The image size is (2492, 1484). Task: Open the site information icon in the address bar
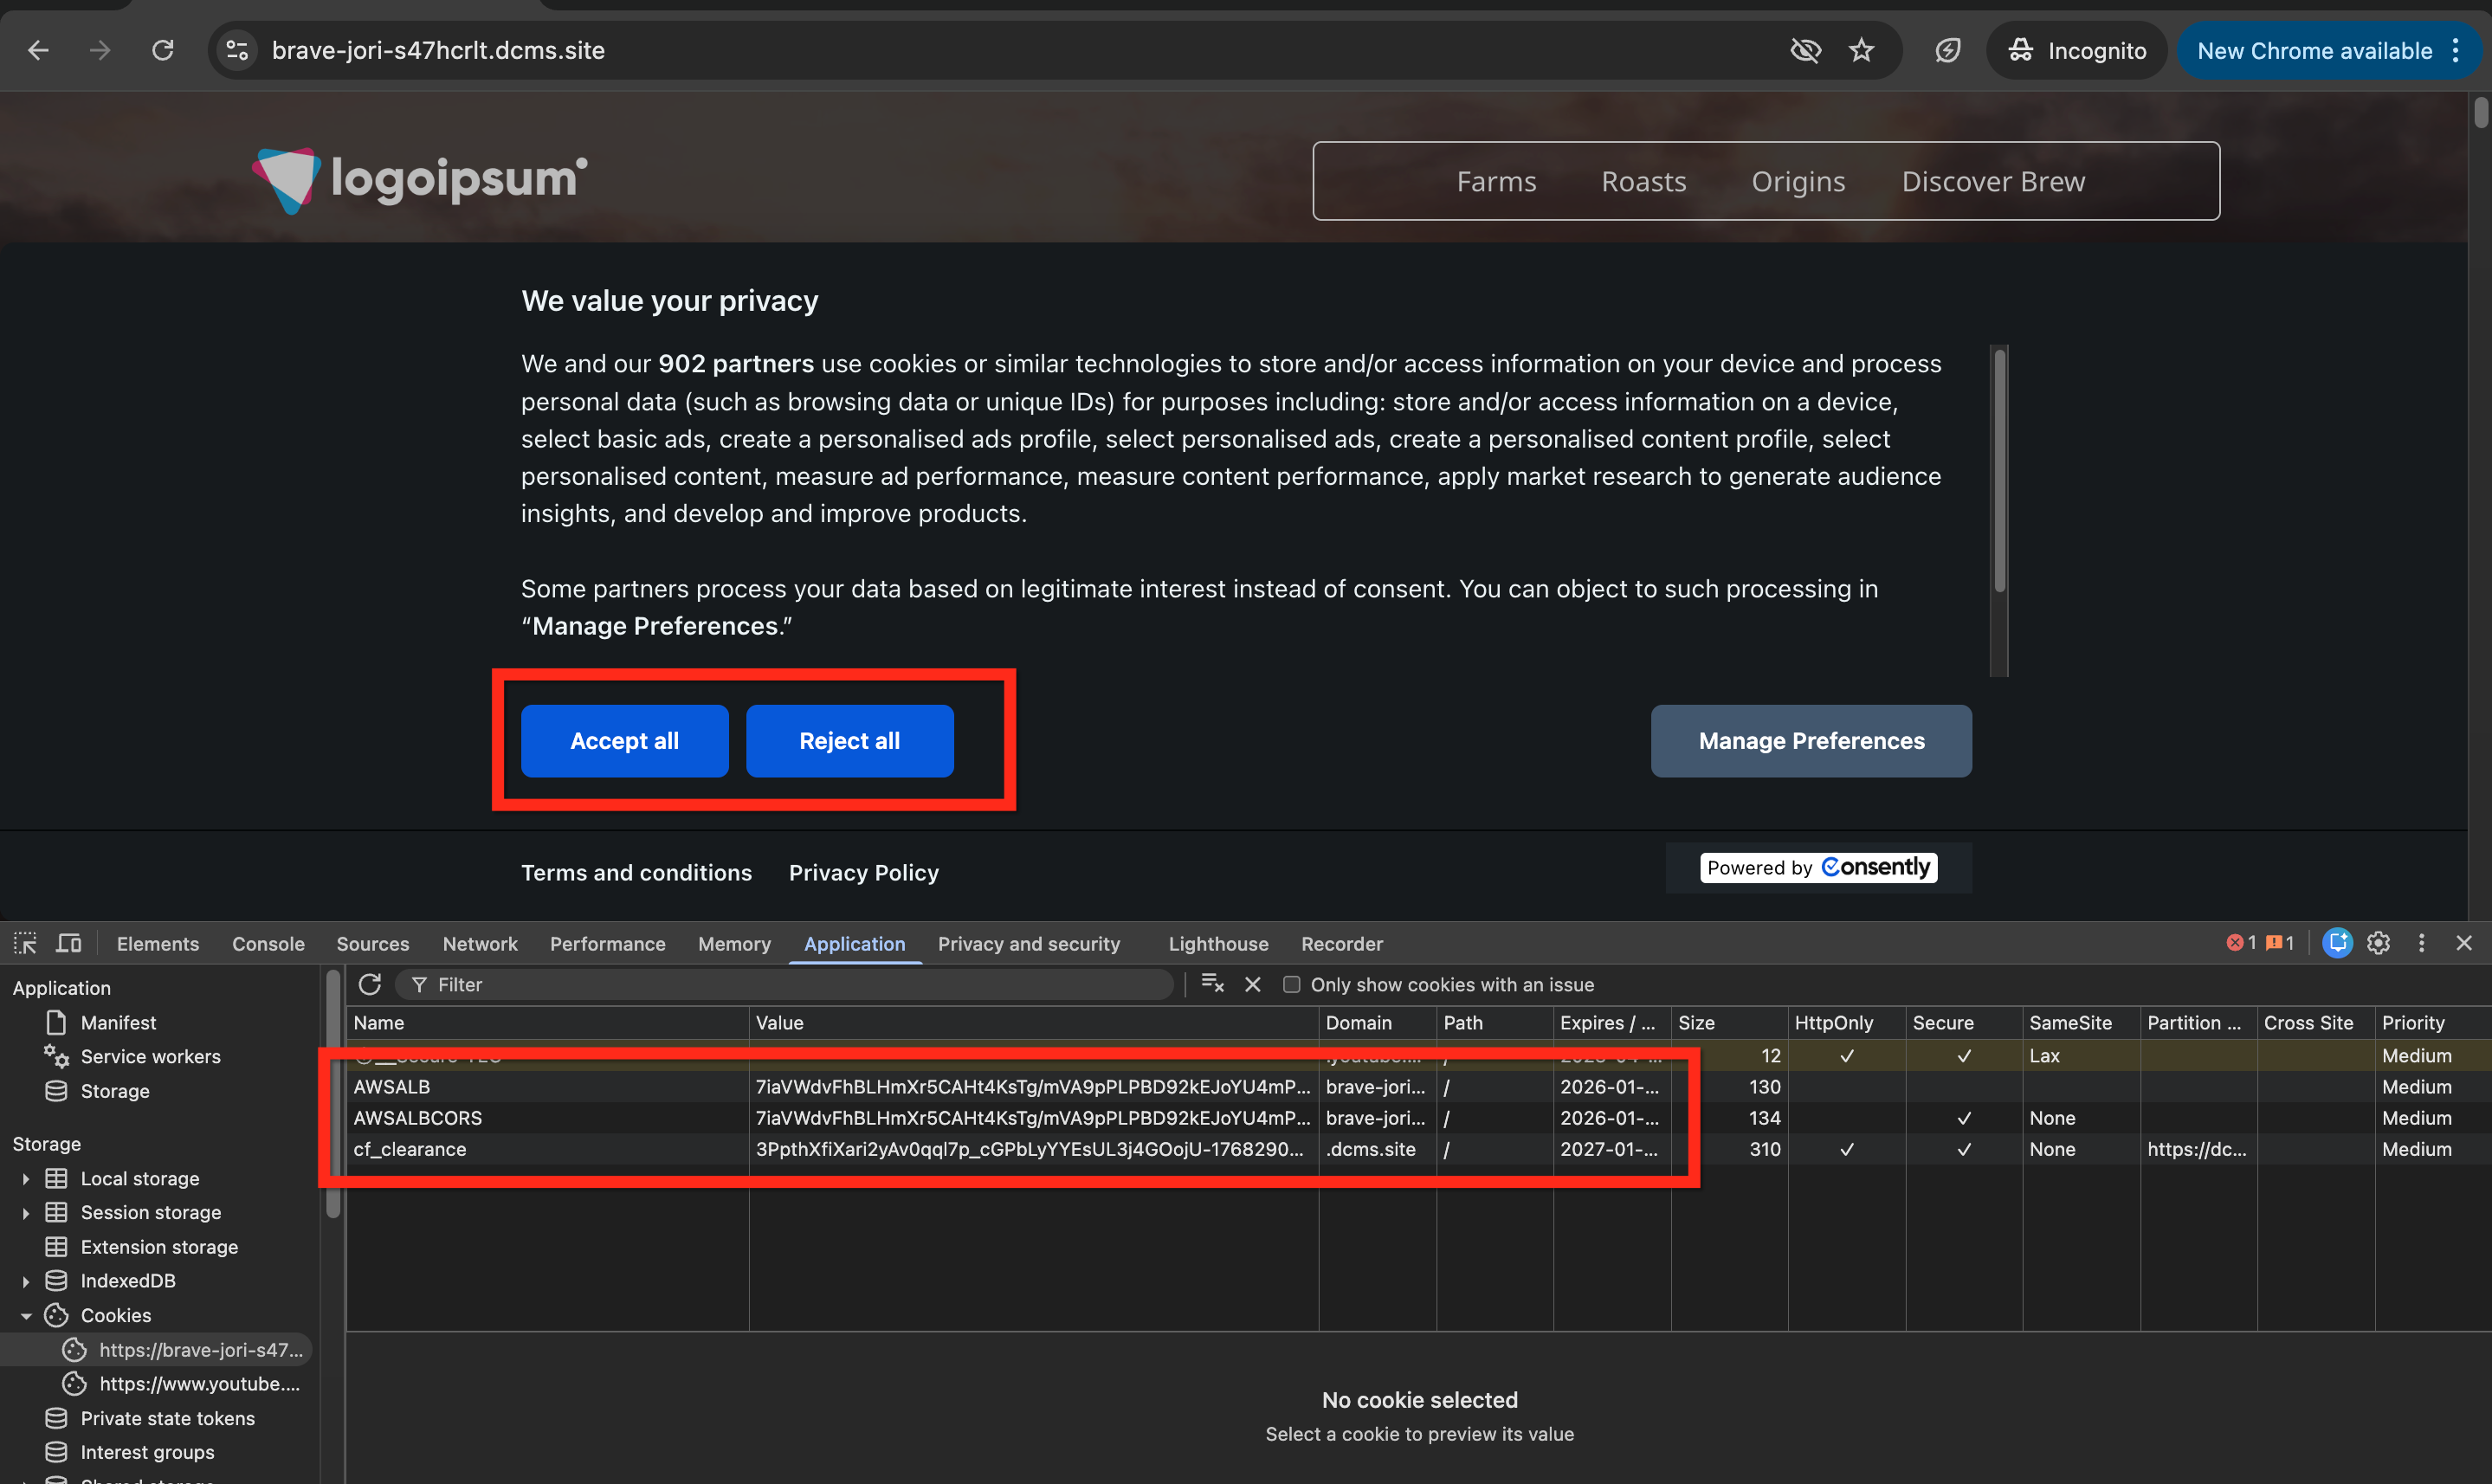click(237, 50)
